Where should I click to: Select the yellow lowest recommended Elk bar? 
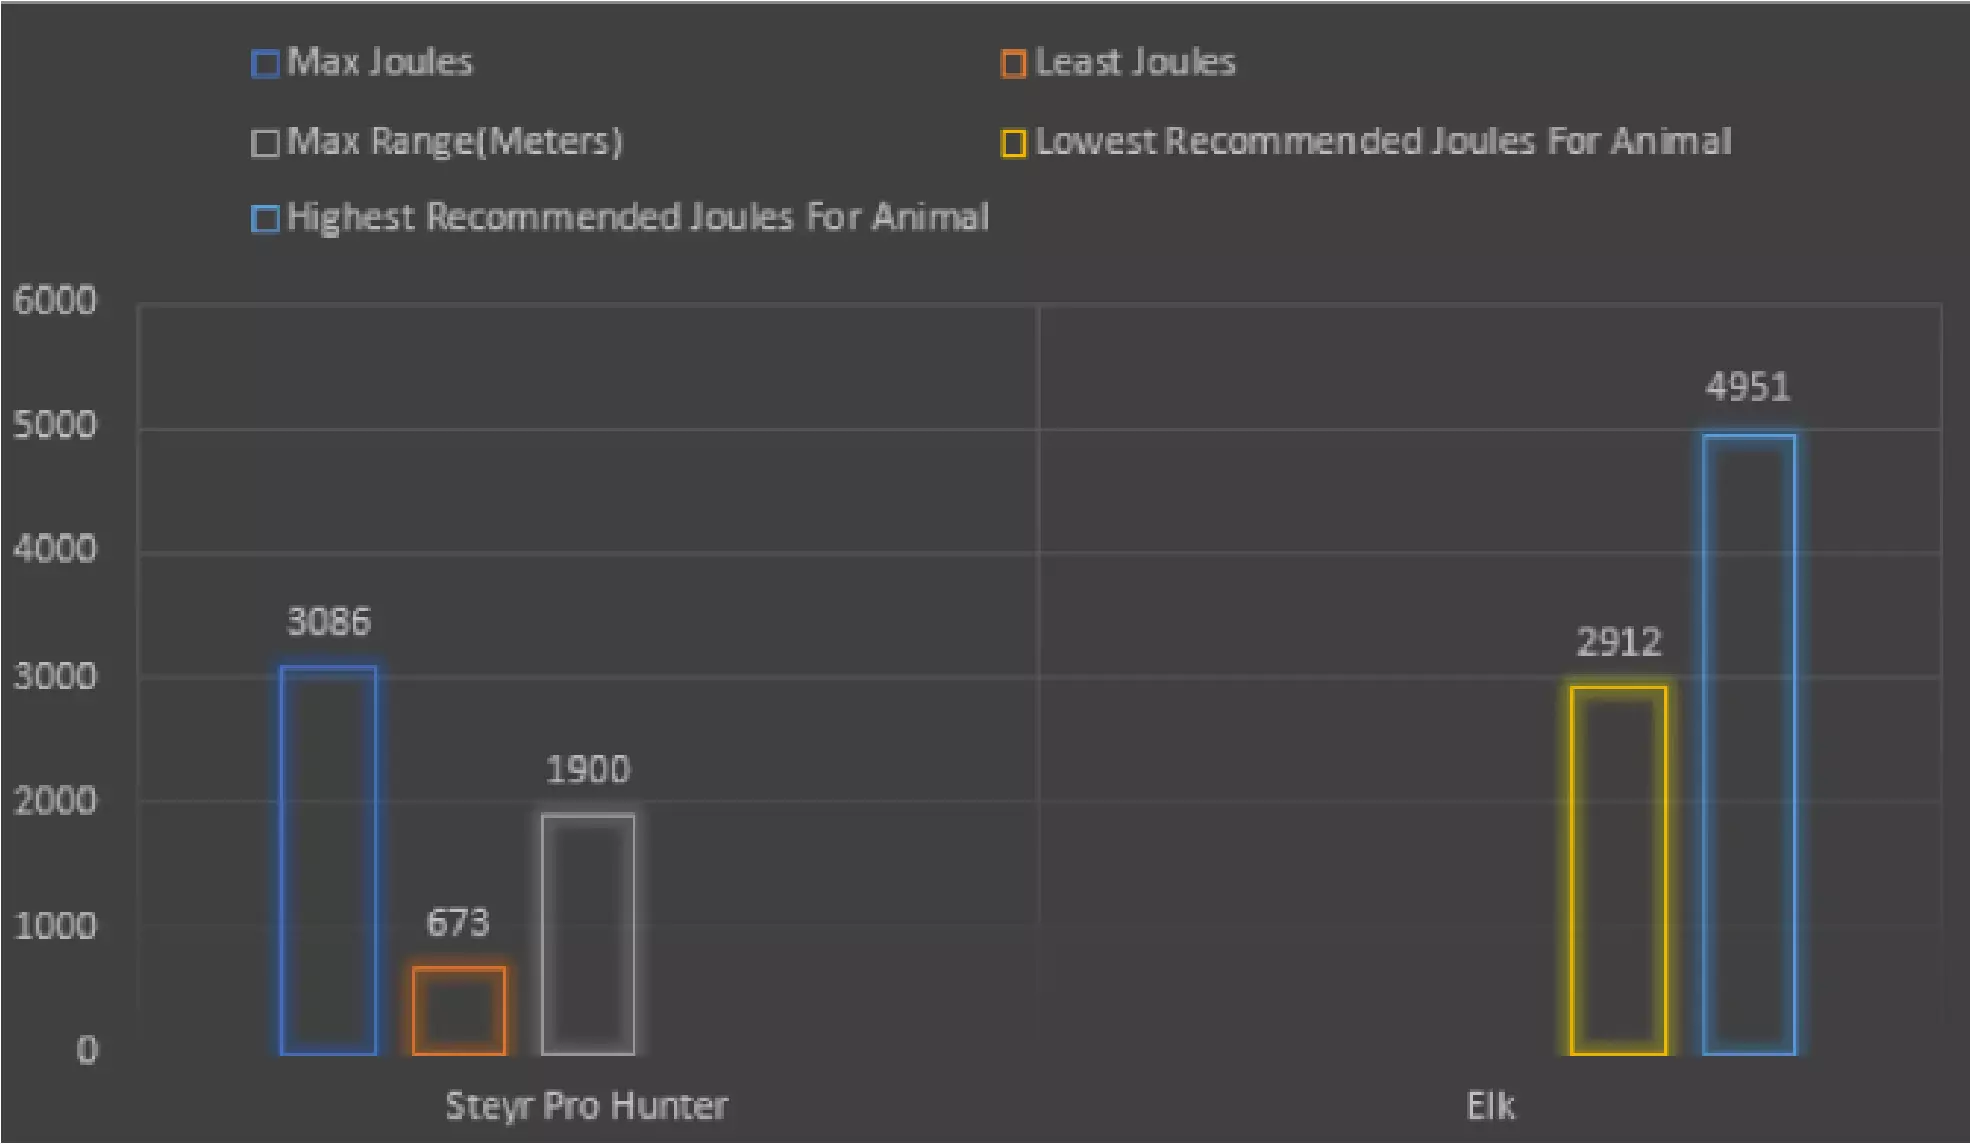click(x=1618, y=870)
